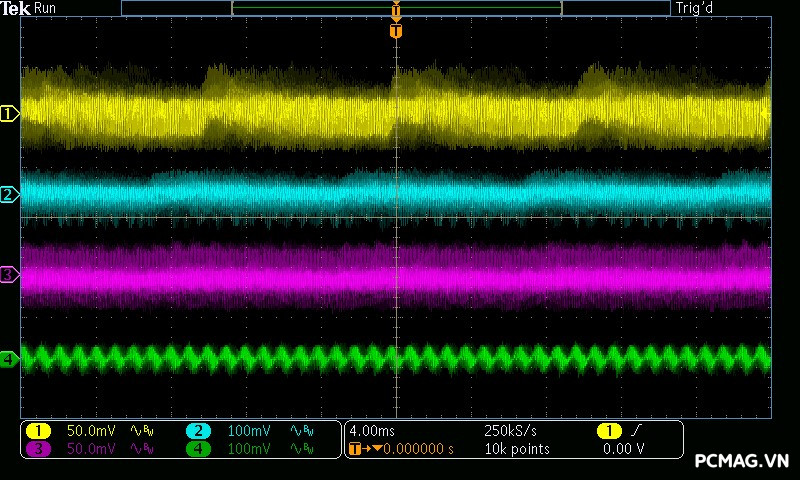Image resolution: width=800 pixels, height=480 pixels.
Task: Click the 4.00ms horizontal timebase readout
Action: 375,431
